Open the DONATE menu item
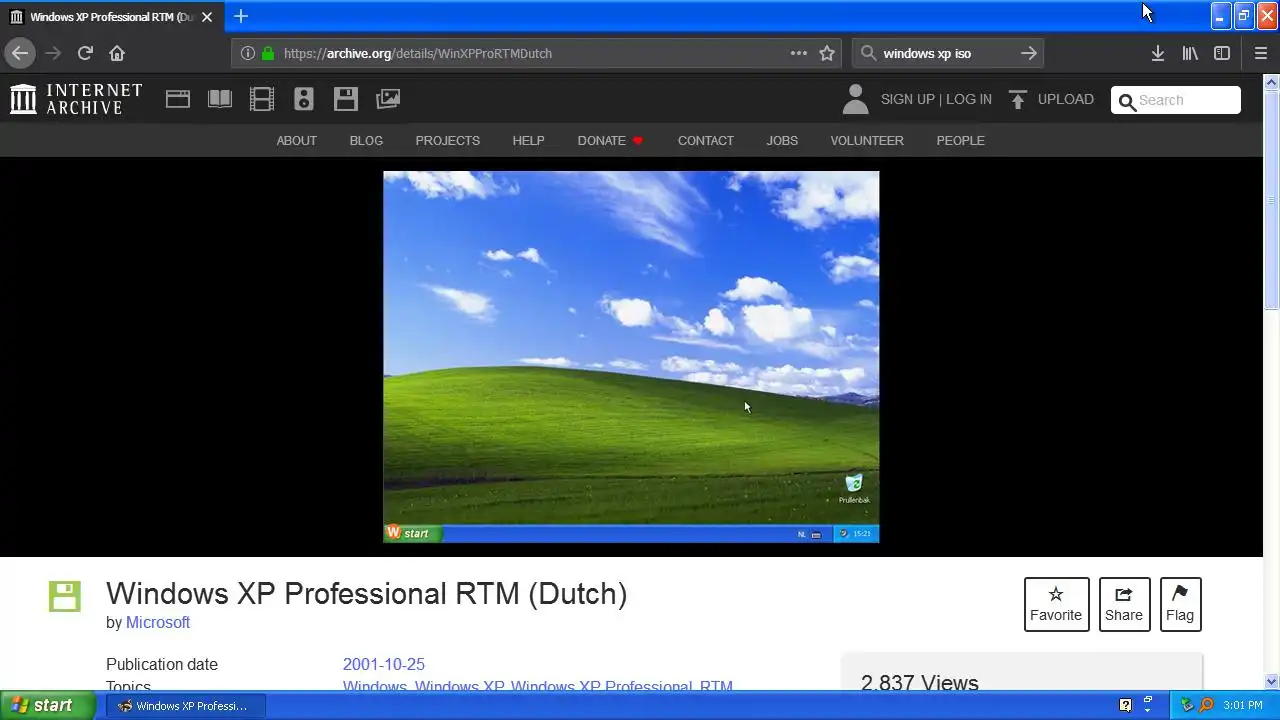The width and height of the screenshot is (1280, 720). pyautogui.click(x=610, y=141)
